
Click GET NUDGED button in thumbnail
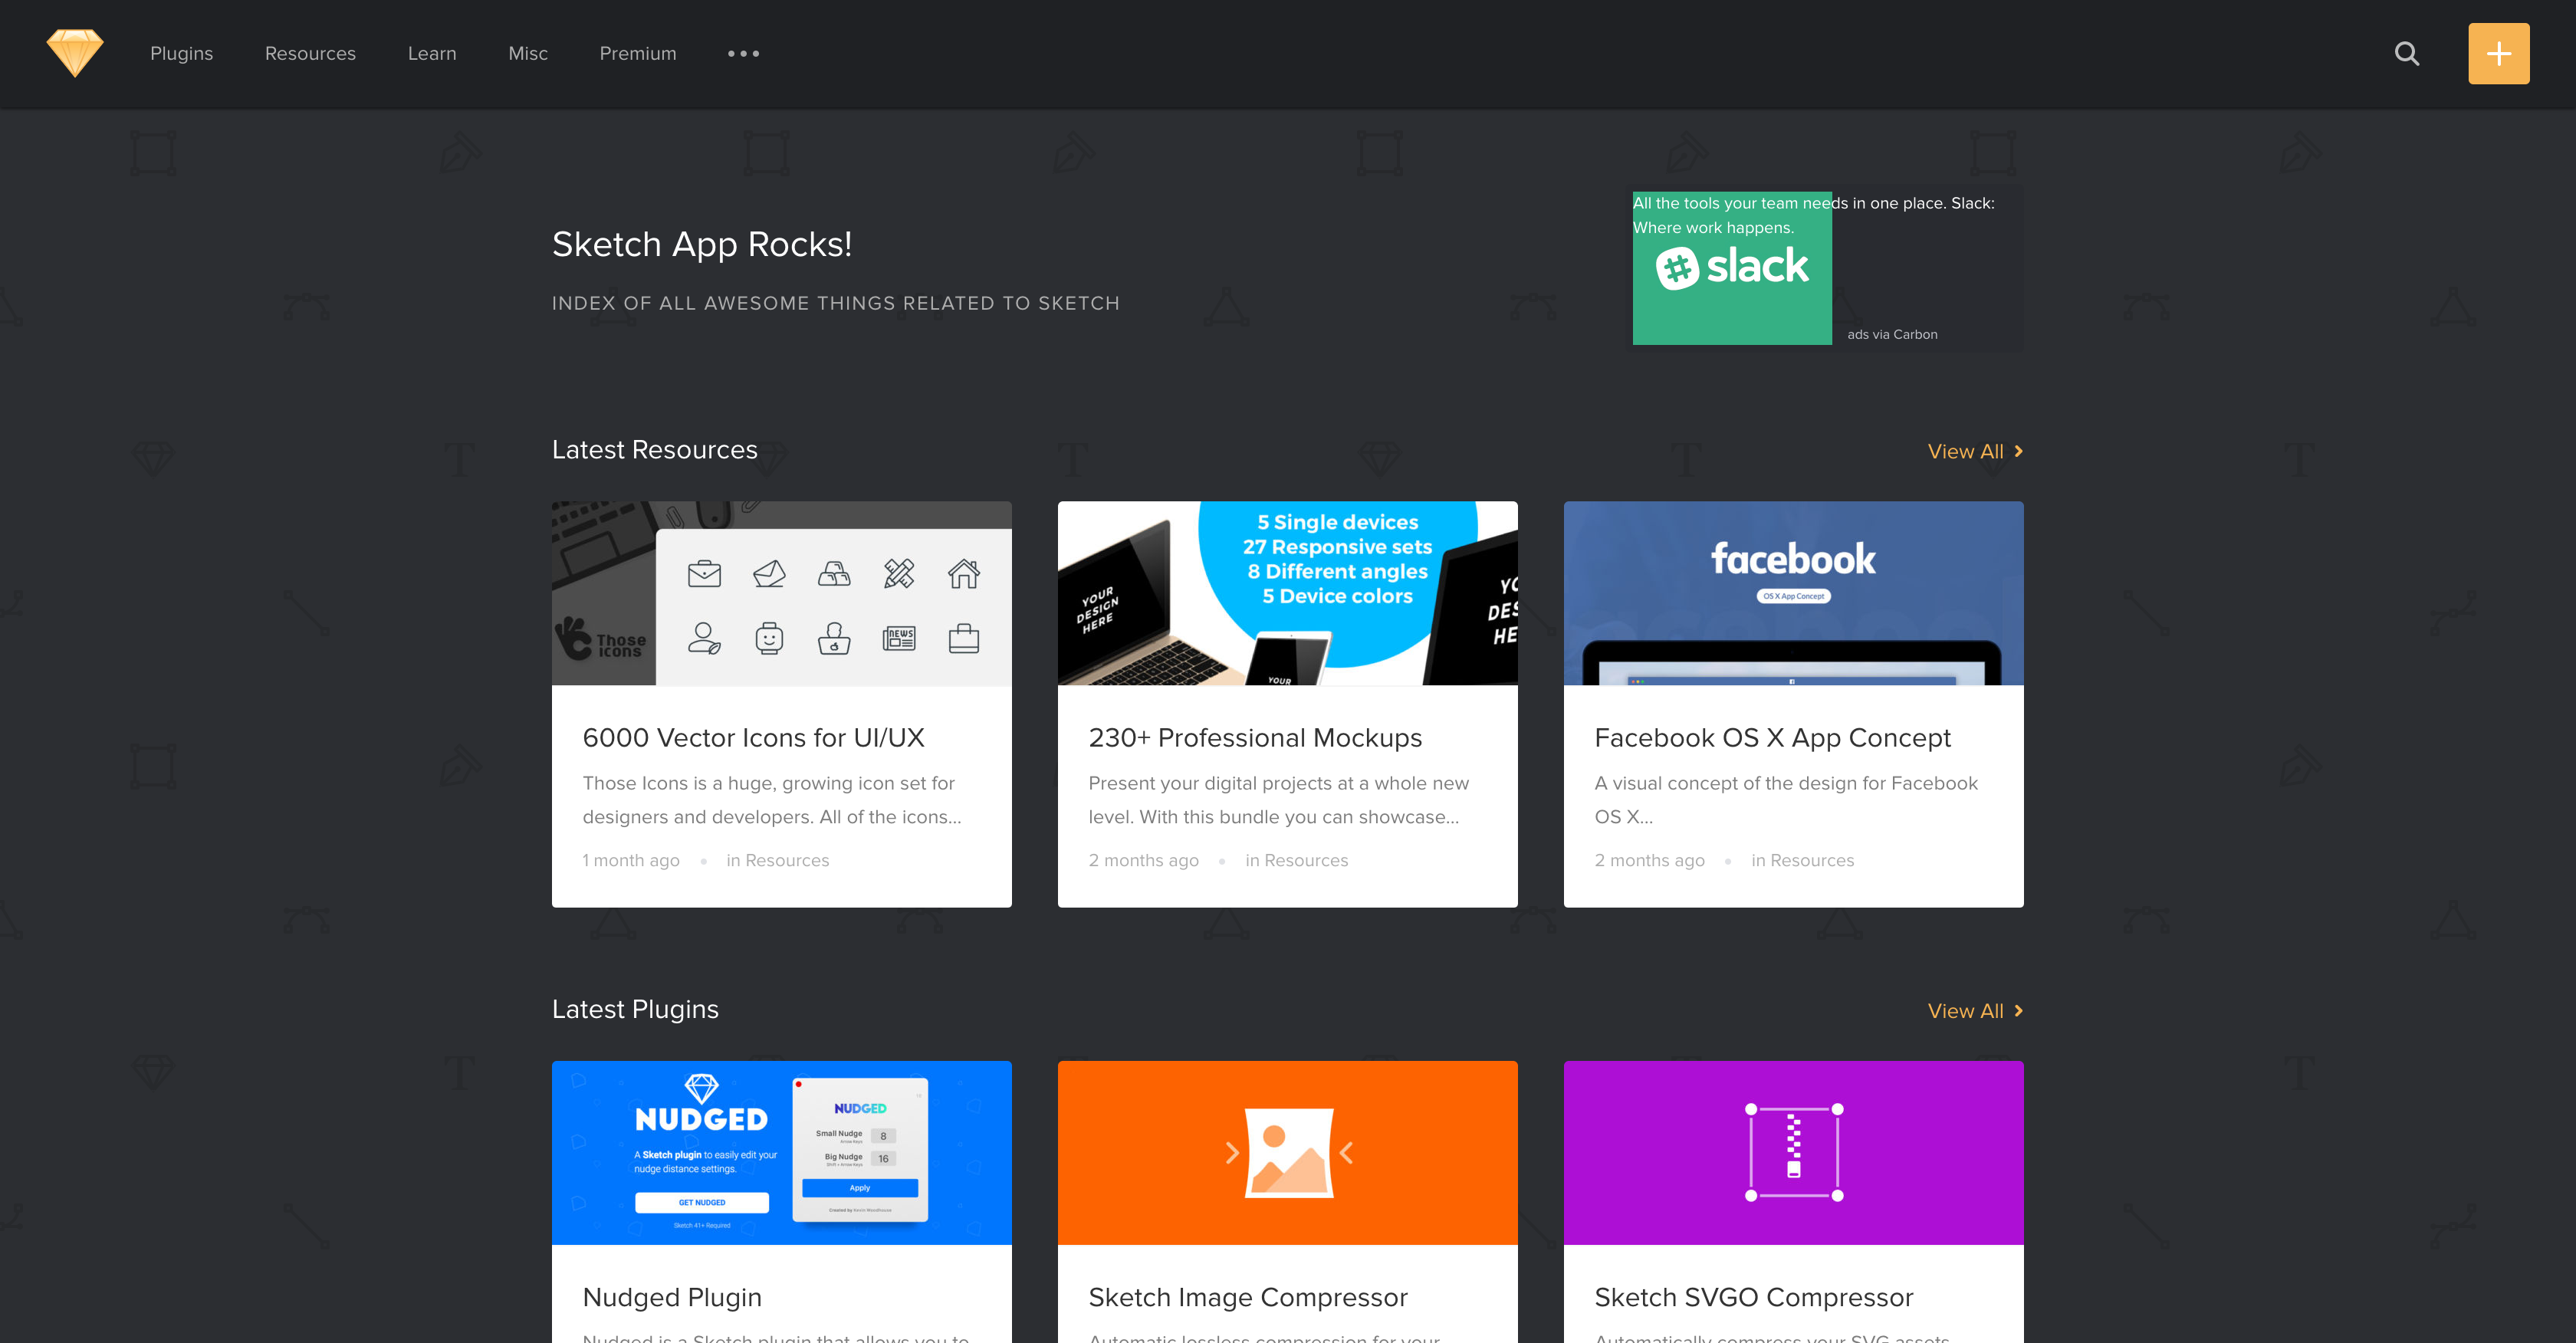click(701, 1202)
